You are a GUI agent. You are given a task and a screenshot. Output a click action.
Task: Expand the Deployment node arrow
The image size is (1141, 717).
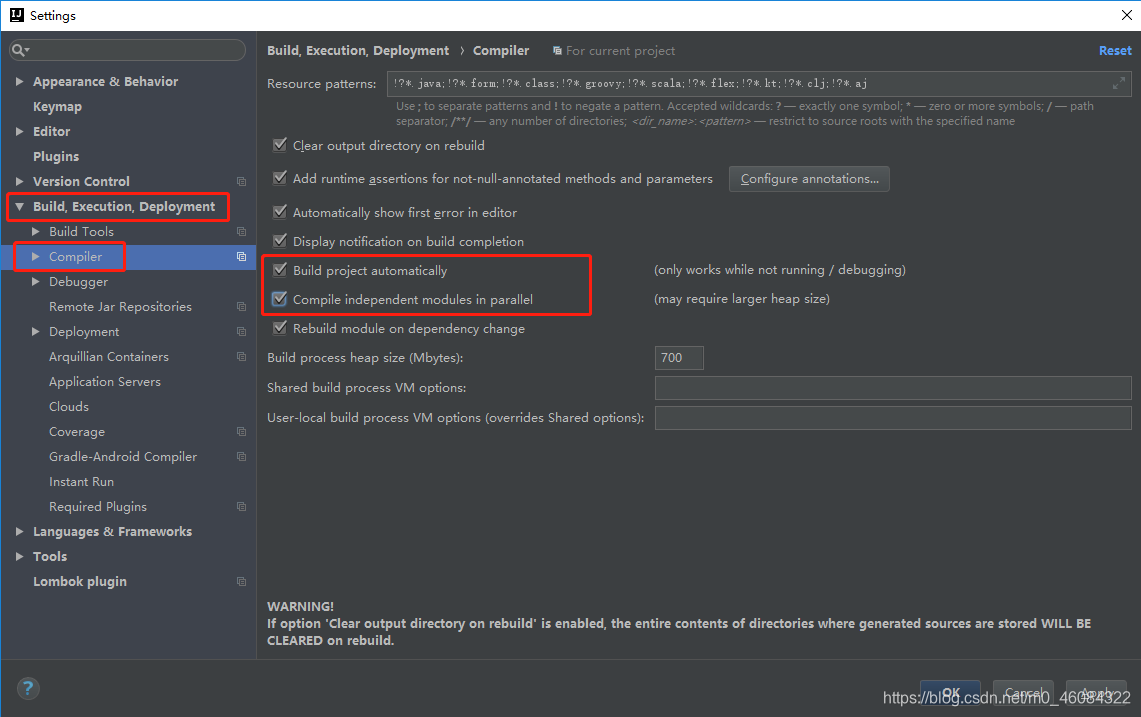(36, 332)
